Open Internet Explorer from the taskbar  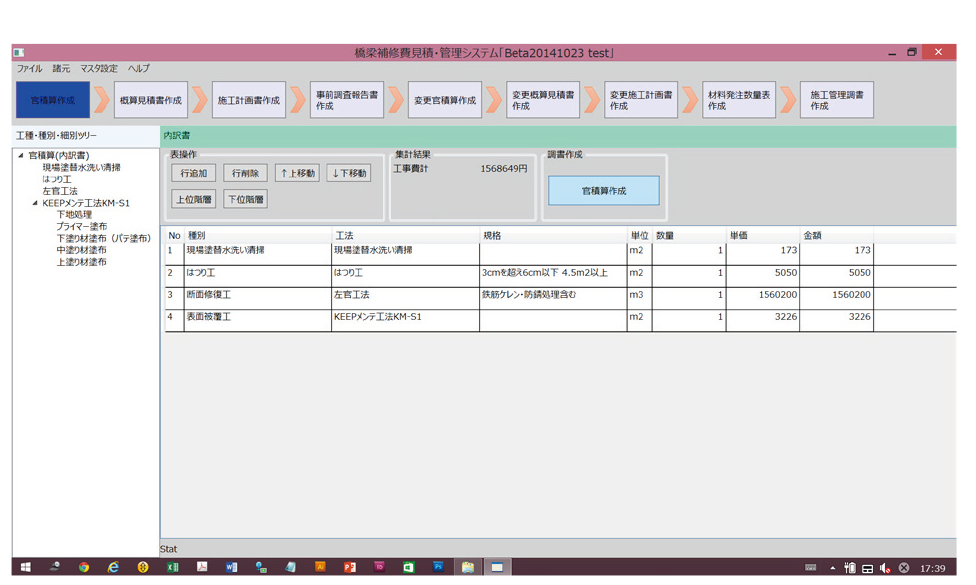point(113,567)
